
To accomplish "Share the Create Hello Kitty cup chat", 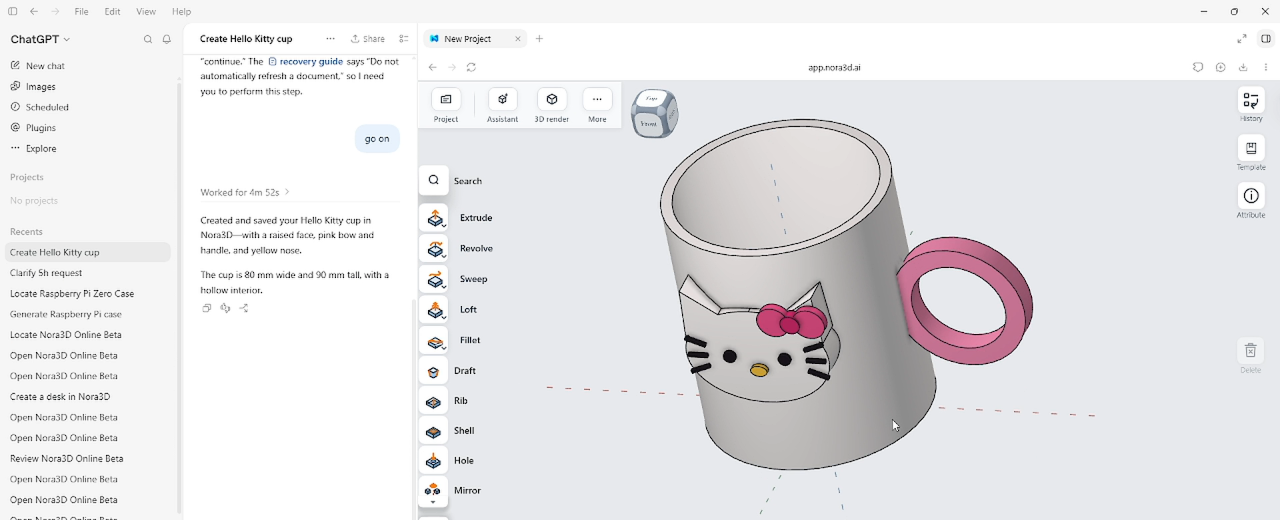I will tap(368, 39).
